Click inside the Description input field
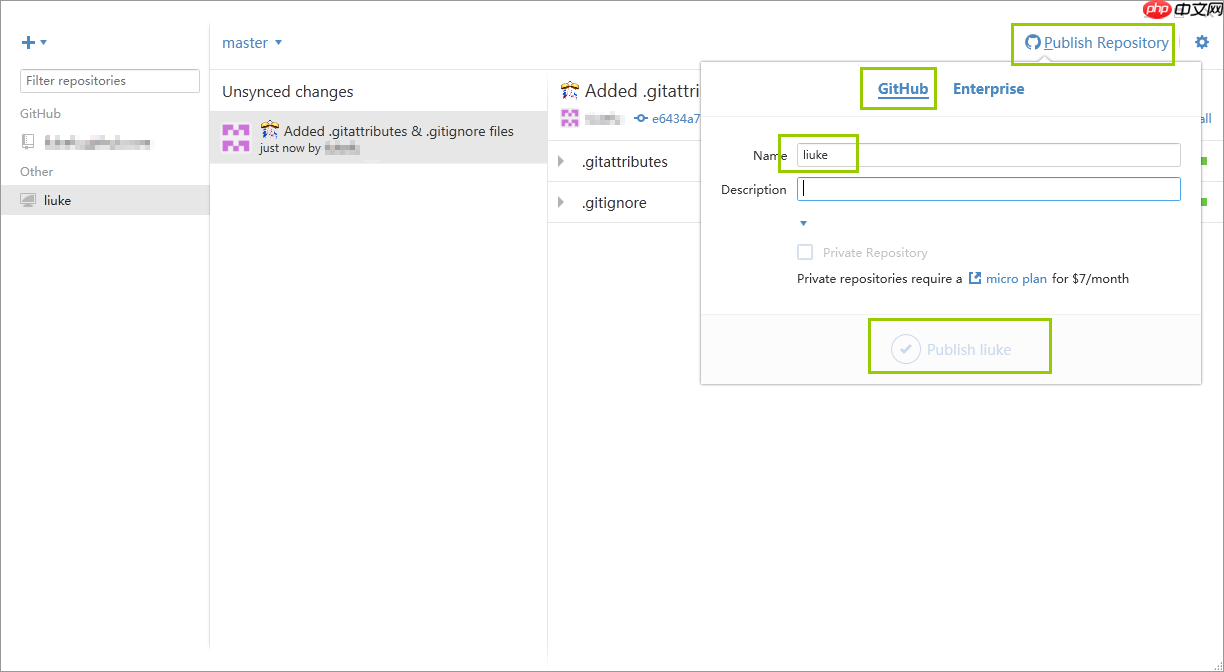The width and height of the screenshot is (1224, 672). tap(988, 188)
